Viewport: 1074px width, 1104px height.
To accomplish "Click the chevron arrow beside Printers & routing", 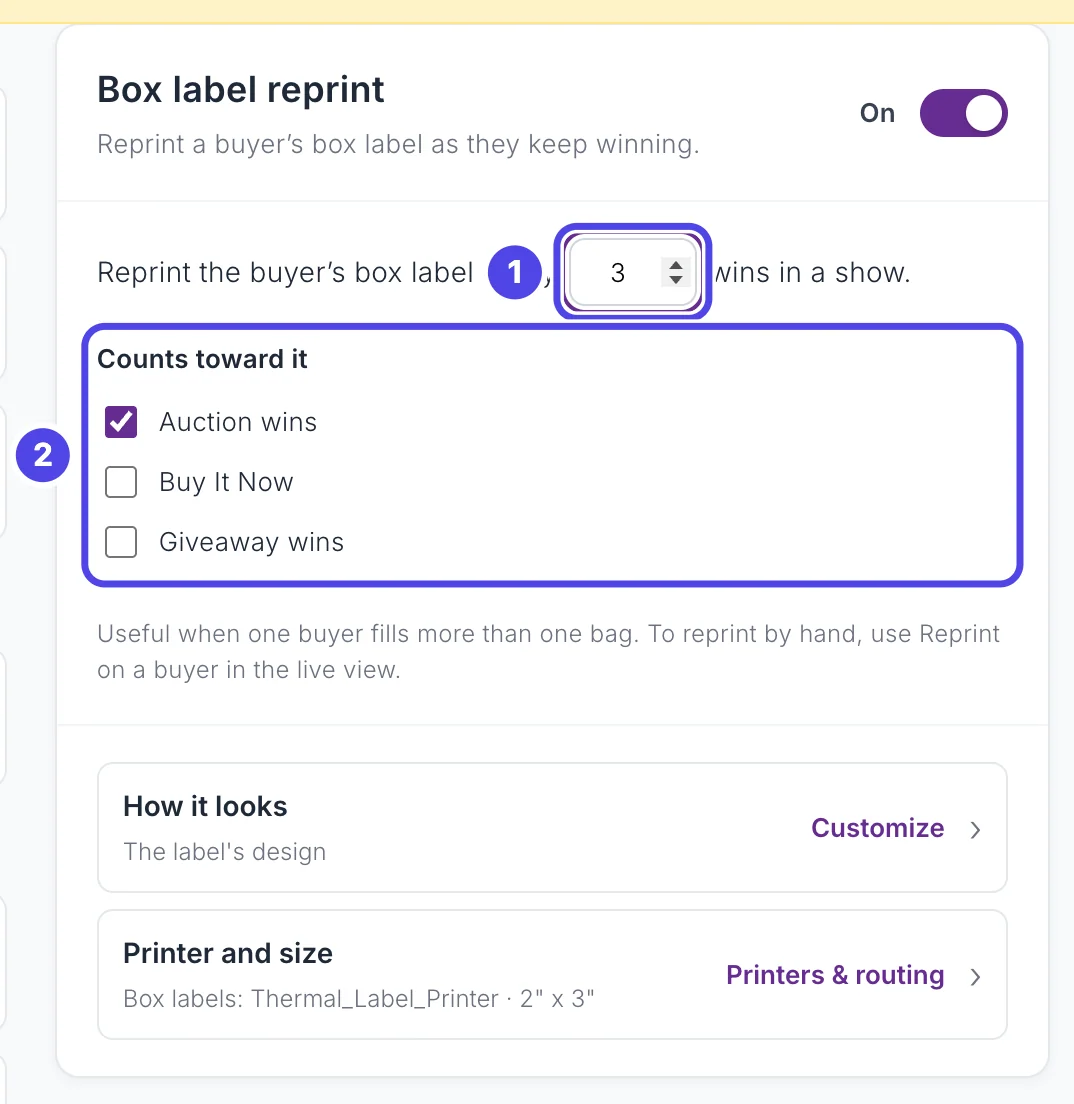I will pos(975,977).
